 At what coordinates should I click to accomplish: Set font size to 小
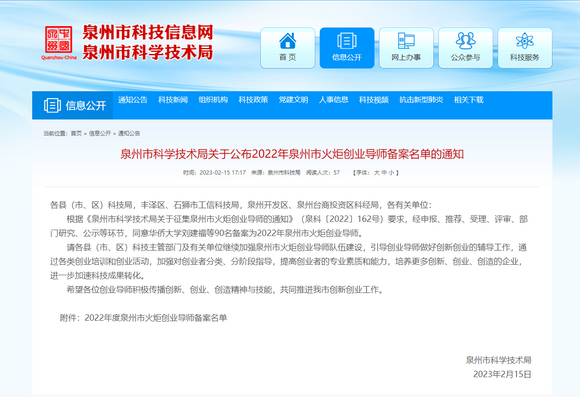click(392, 172)
